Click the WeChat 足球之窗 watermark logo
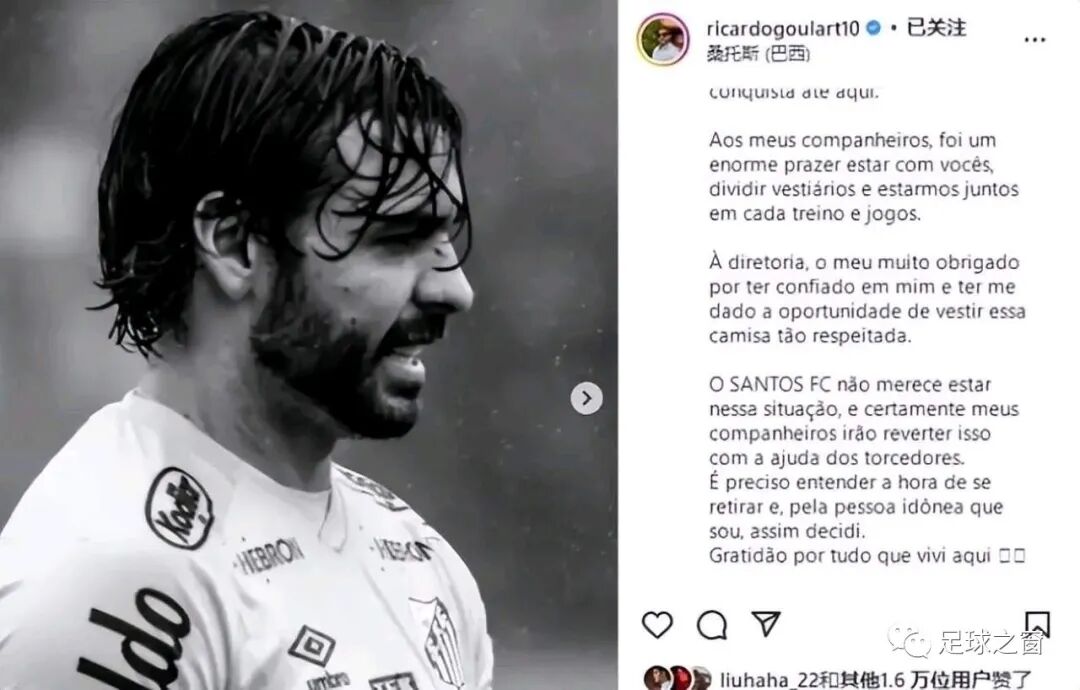This screenshot has height=690, width=1080. tap(966, 642)
